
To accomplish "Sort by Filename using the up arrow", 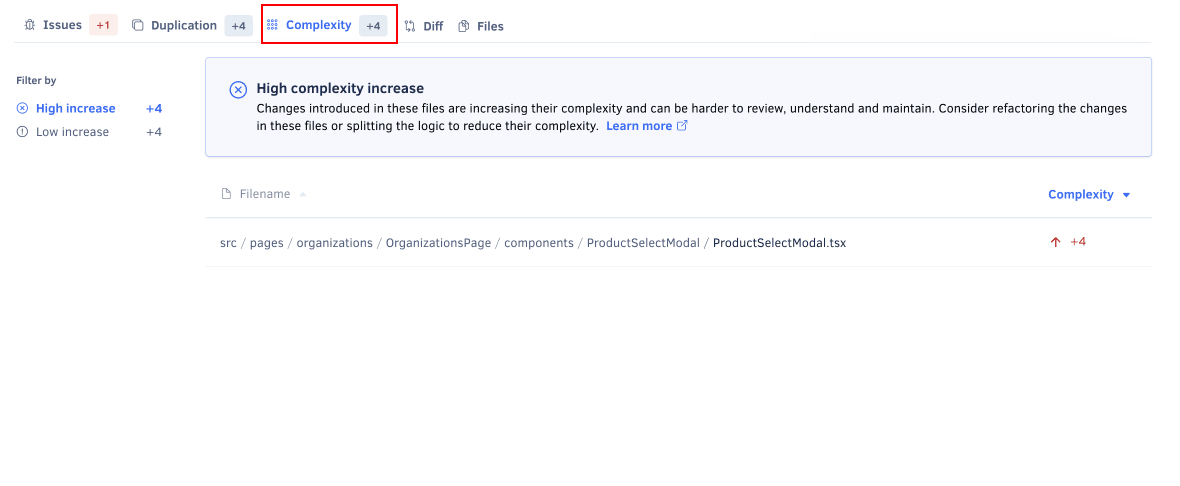I will pos(303,194).
